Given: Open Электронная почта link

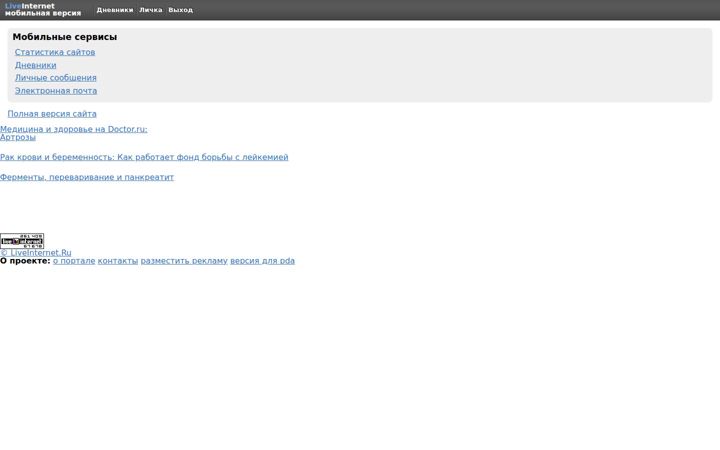Looking at the screenshot, I should 56,90.
